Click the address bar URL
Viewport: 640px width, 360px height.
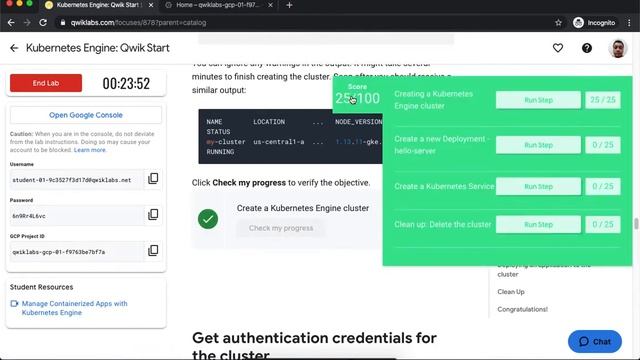138,23
